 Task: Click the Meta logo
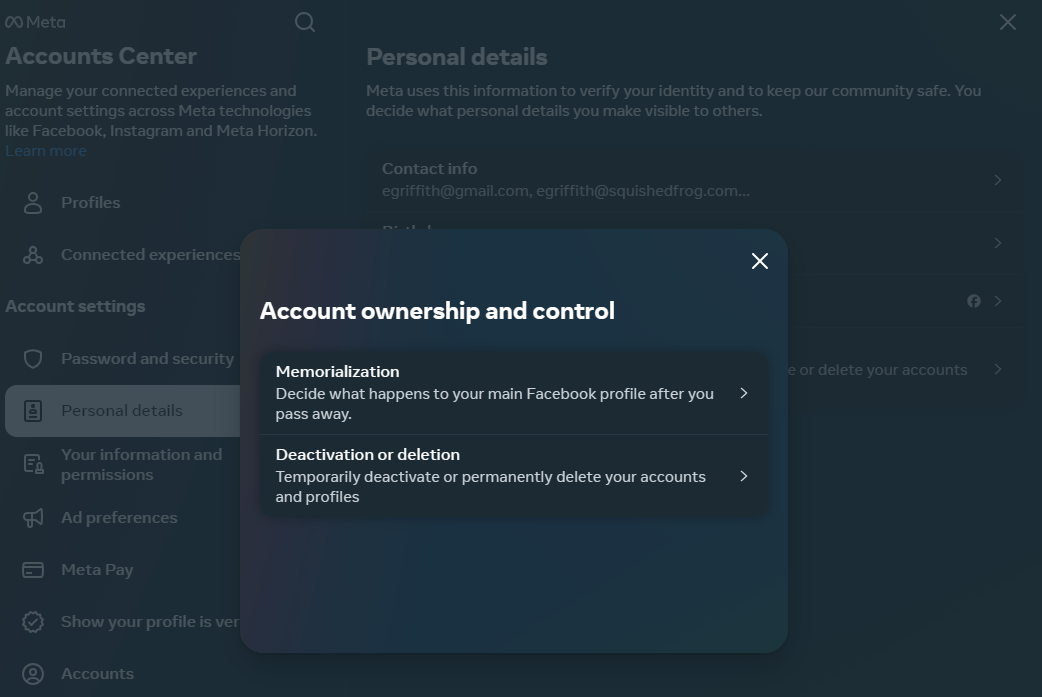tap(35, 22)
